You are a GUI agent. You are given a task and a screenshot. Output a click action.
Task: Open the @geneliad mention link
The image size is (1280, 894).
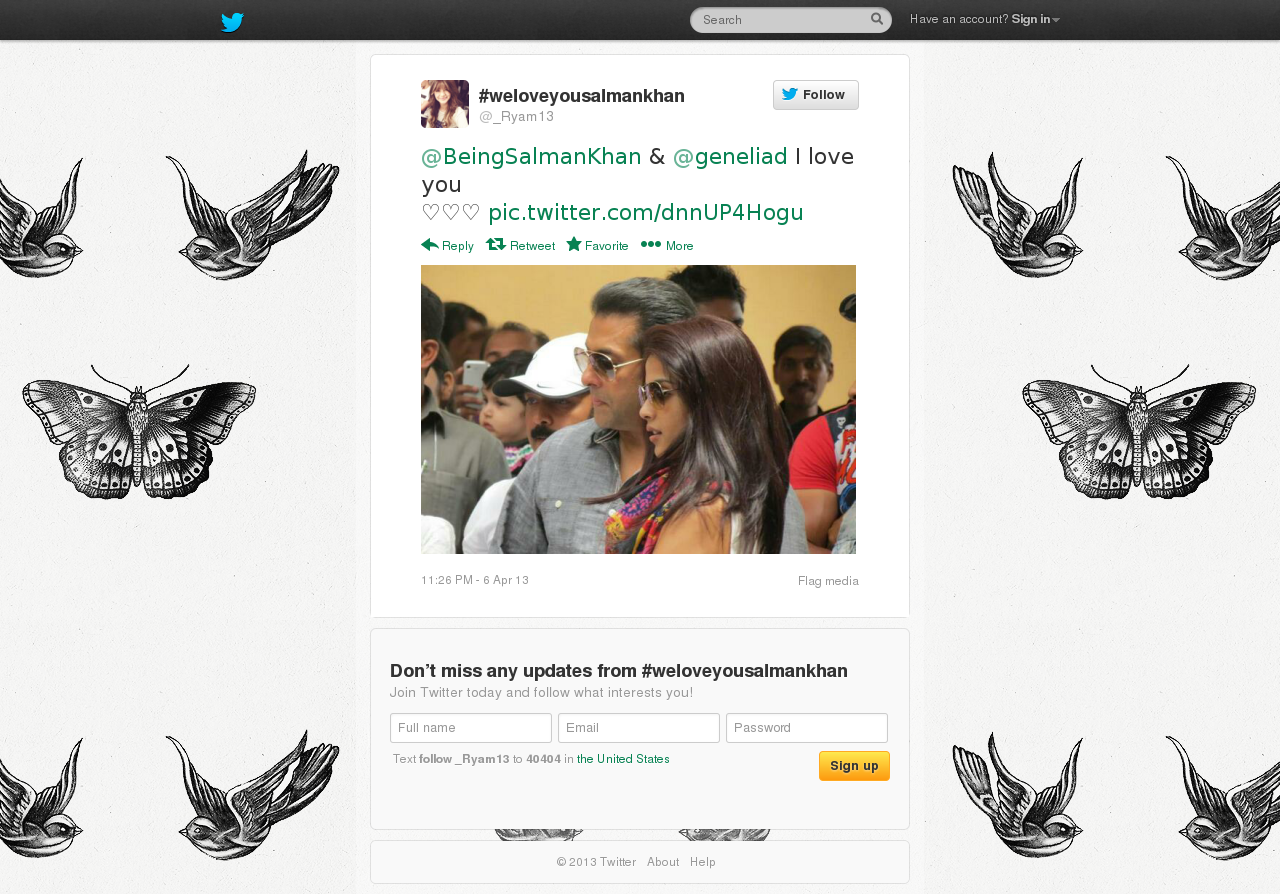(x=730, y=157)
